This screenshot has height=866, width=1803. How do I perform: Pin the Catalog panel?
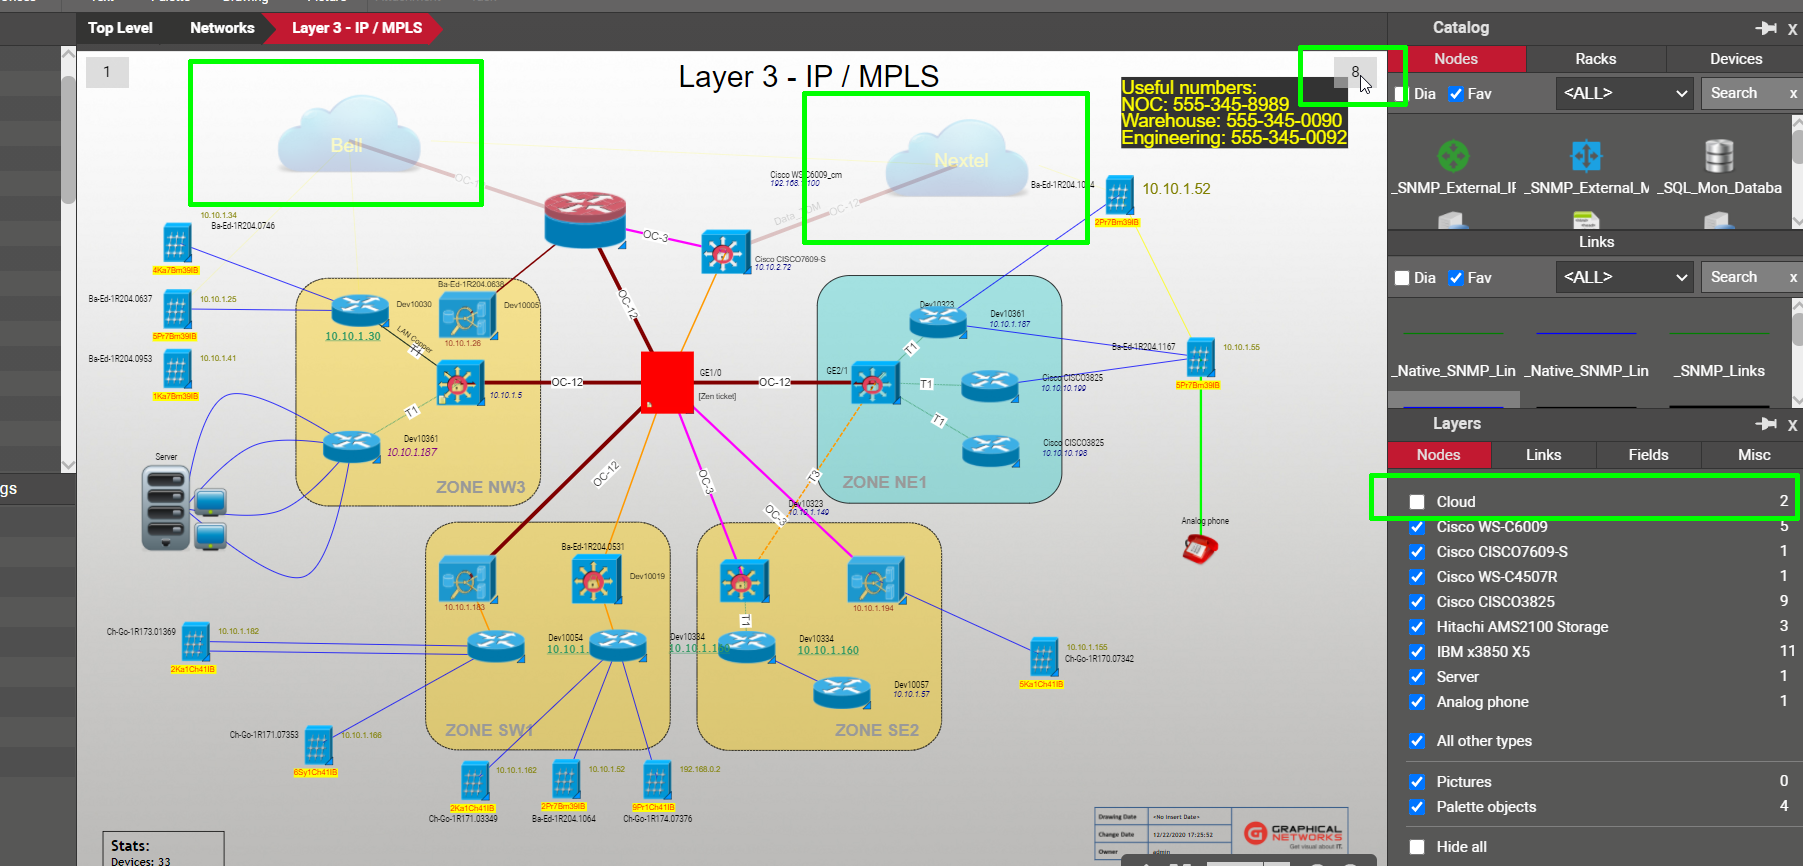(1766, 28)
